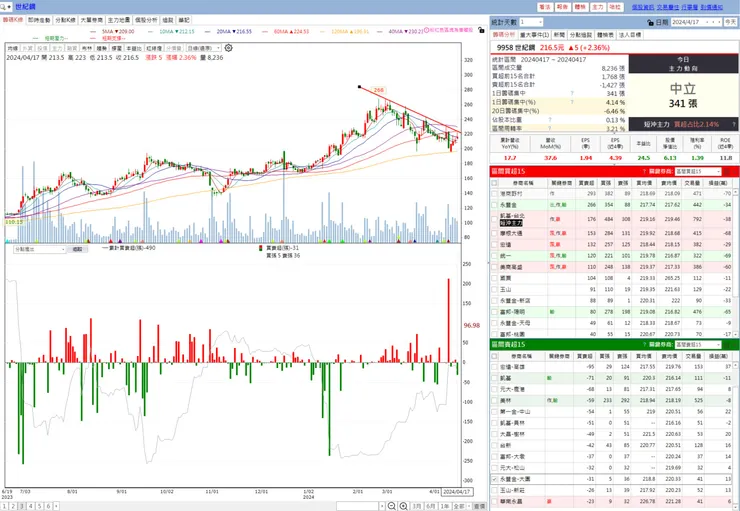Screen dimensions: 740x511
Task: Check the box for 美林 in the sell list
Action: point(494,400)
